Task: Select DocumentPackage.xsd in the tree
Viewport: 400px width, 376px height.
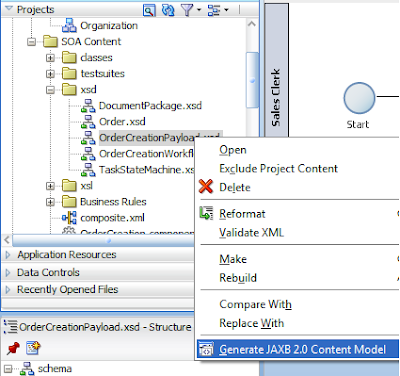Action: [x=150, y=106]
